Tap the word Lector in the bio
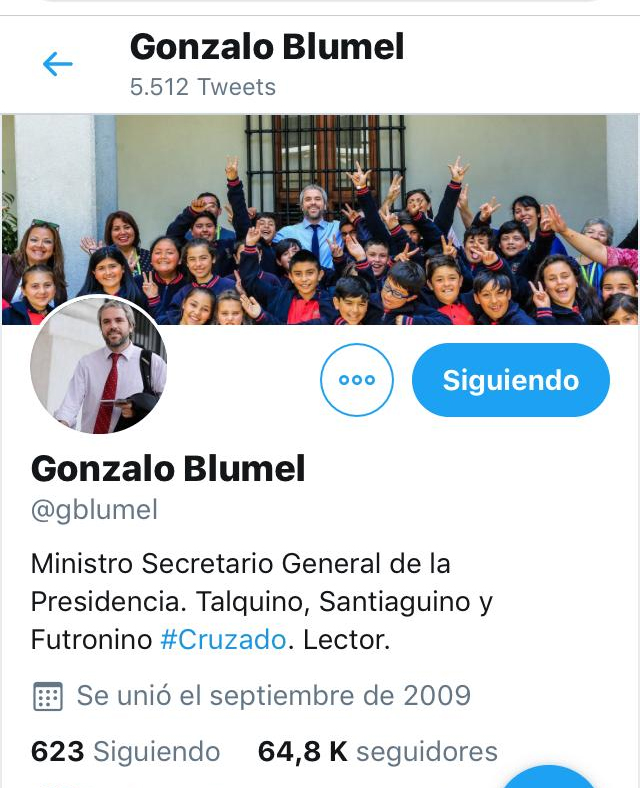This screenshot has width=640, height=788. (346, 640)
